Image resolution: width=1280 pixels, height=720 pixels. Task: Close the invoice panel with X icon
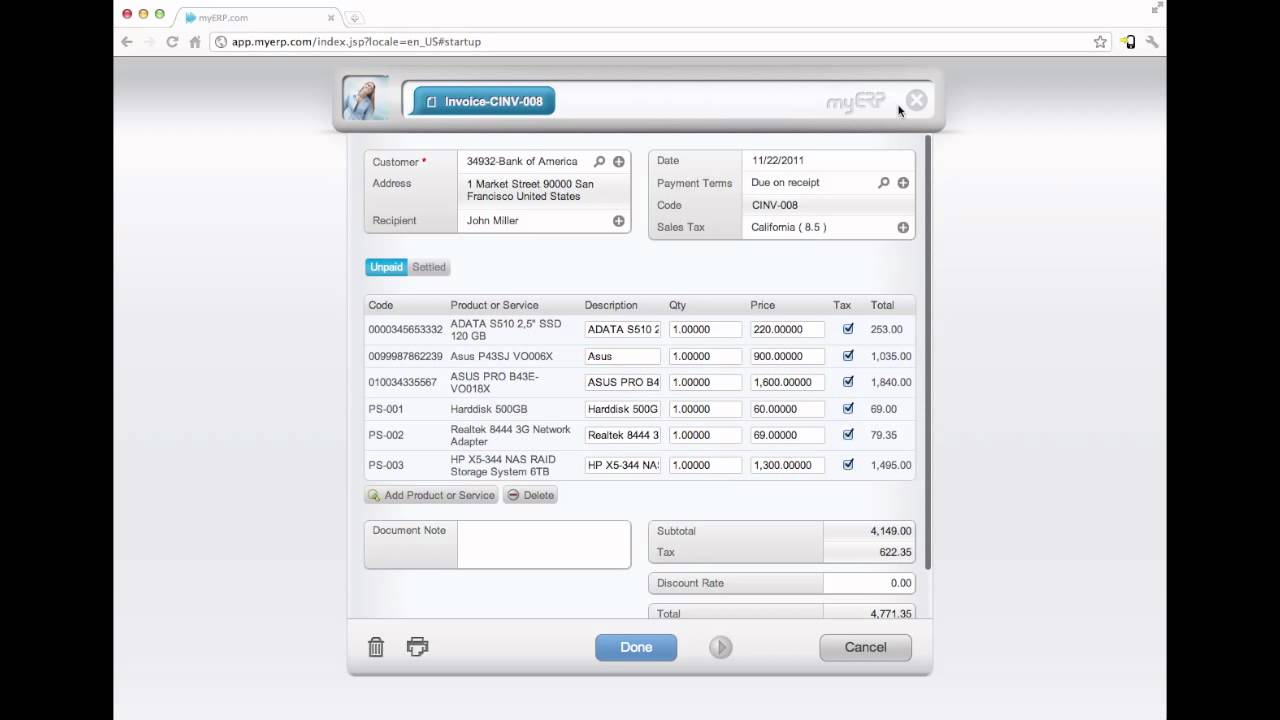tap(916, 101)
